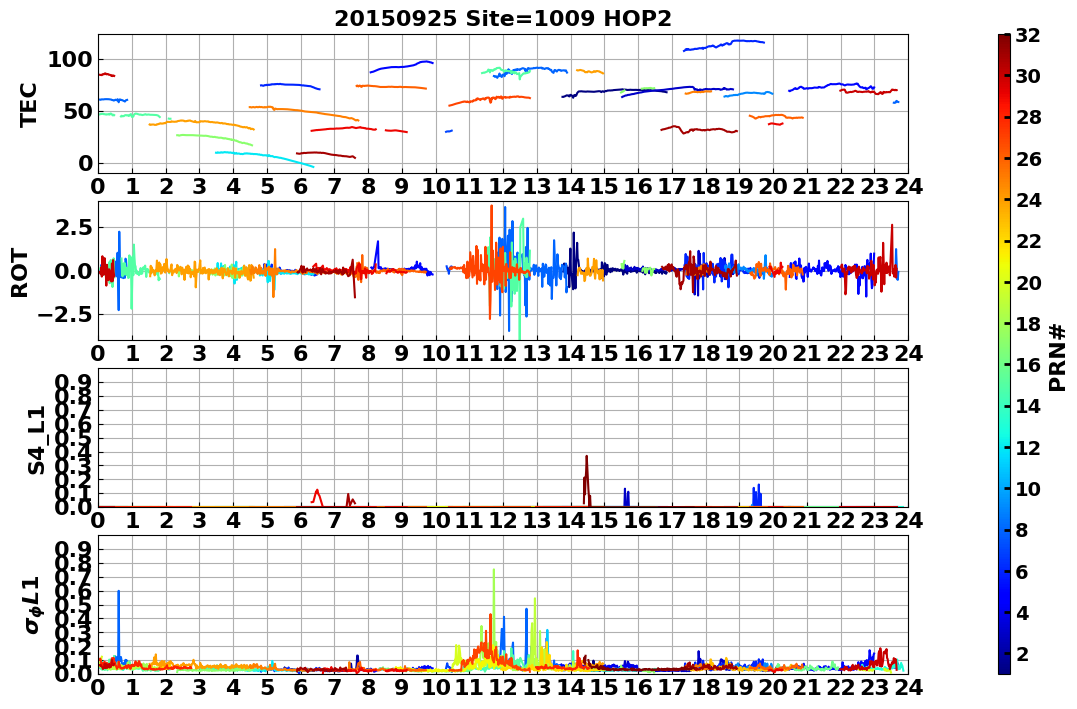Click the ROT y-axis label
Image resolution: width=1077 pixels, height=709 pixels.
pos(20,273)
